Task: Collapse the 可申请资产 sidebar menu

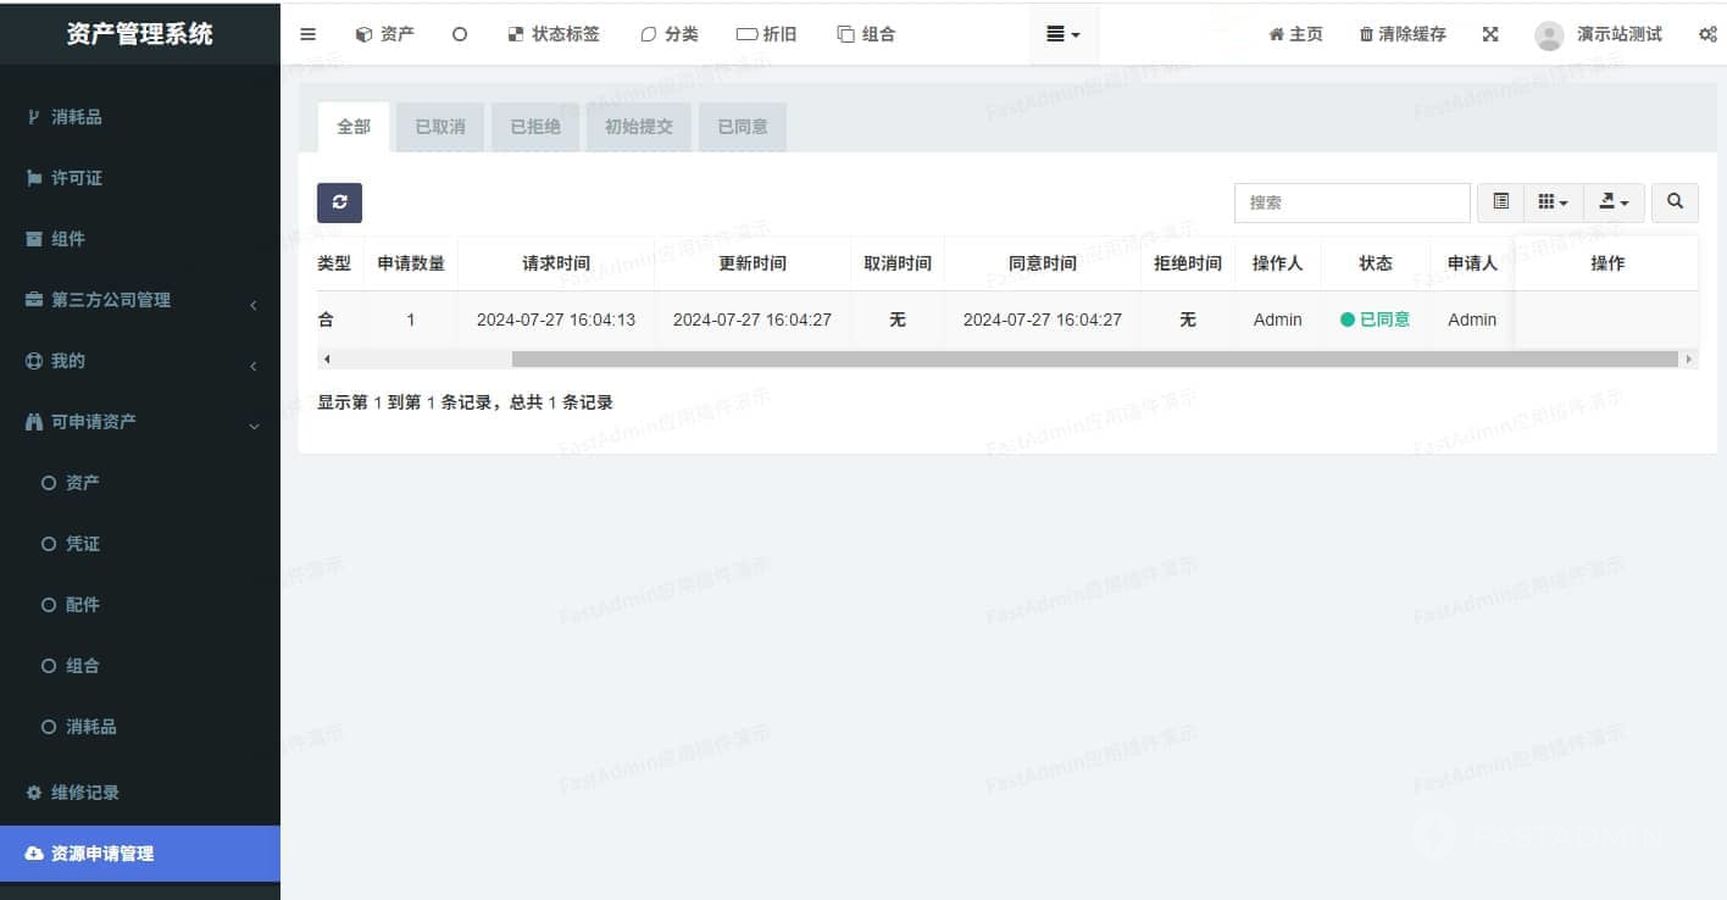Action: [140, 422]
